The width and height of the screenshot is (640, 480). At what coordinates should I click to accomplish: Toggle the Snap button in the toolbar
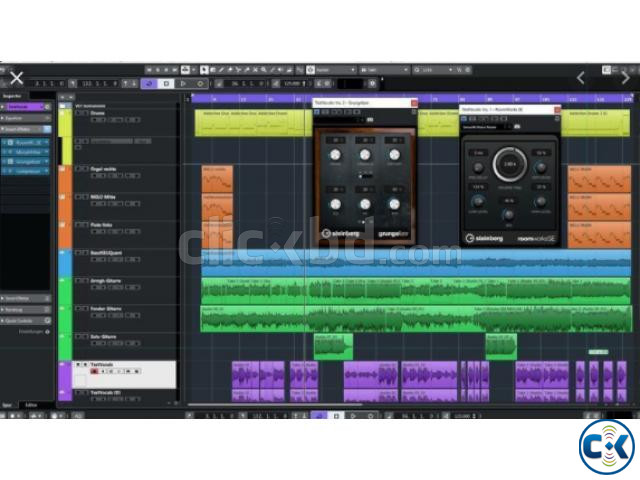point(311,70)
